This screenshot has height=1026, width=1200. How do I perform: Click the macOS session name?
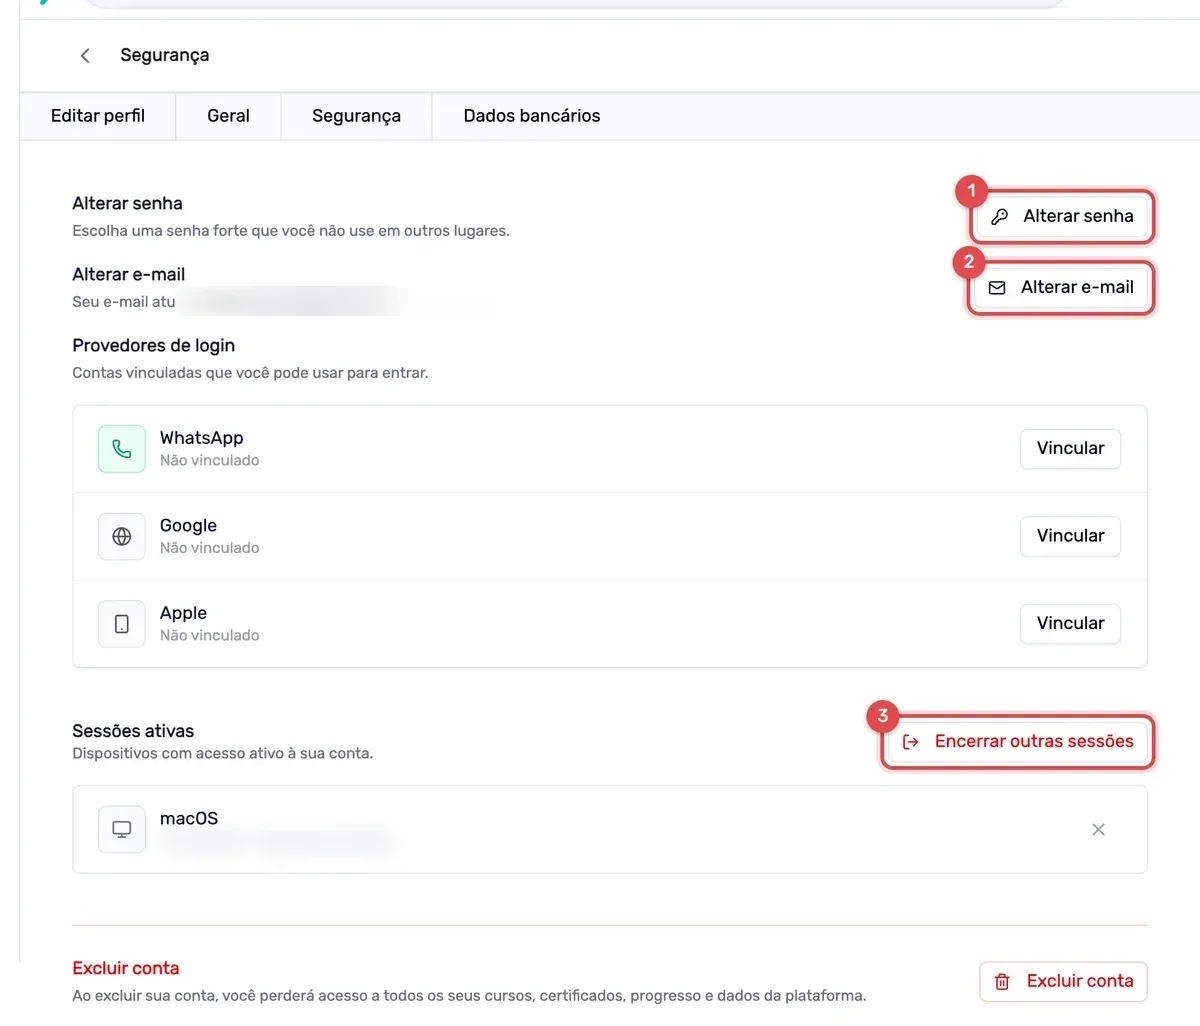(x=189, y=818)
